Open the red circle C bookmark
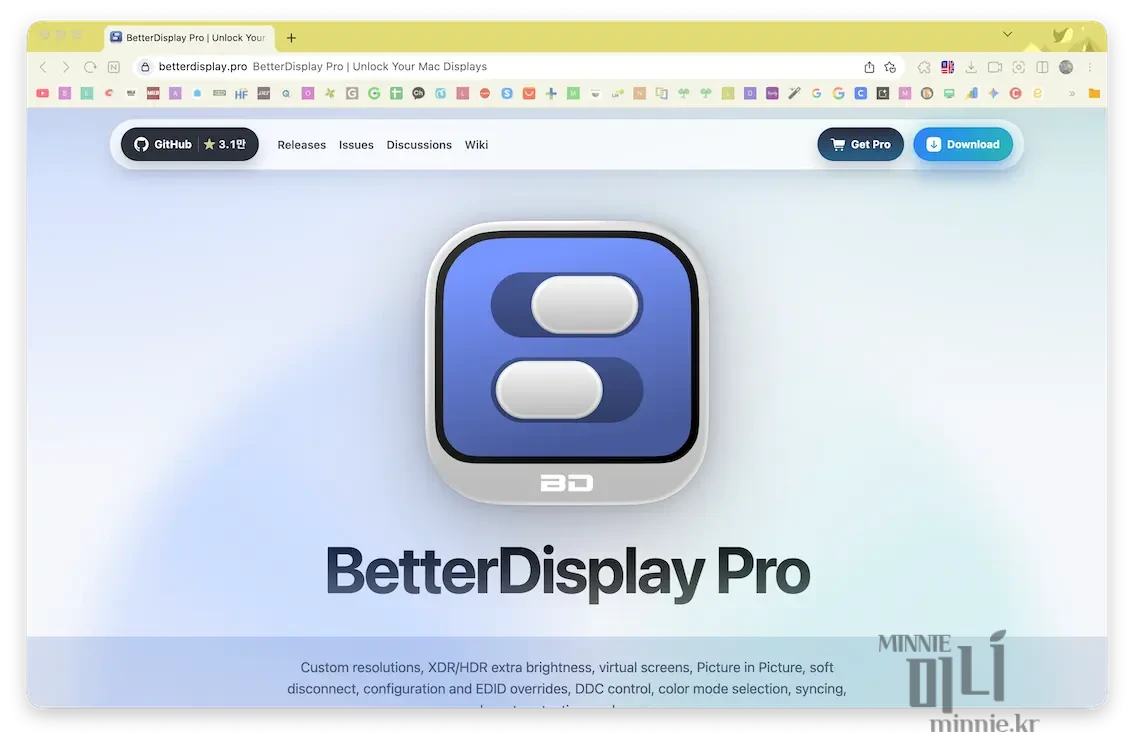 (x=1015, y=93)
